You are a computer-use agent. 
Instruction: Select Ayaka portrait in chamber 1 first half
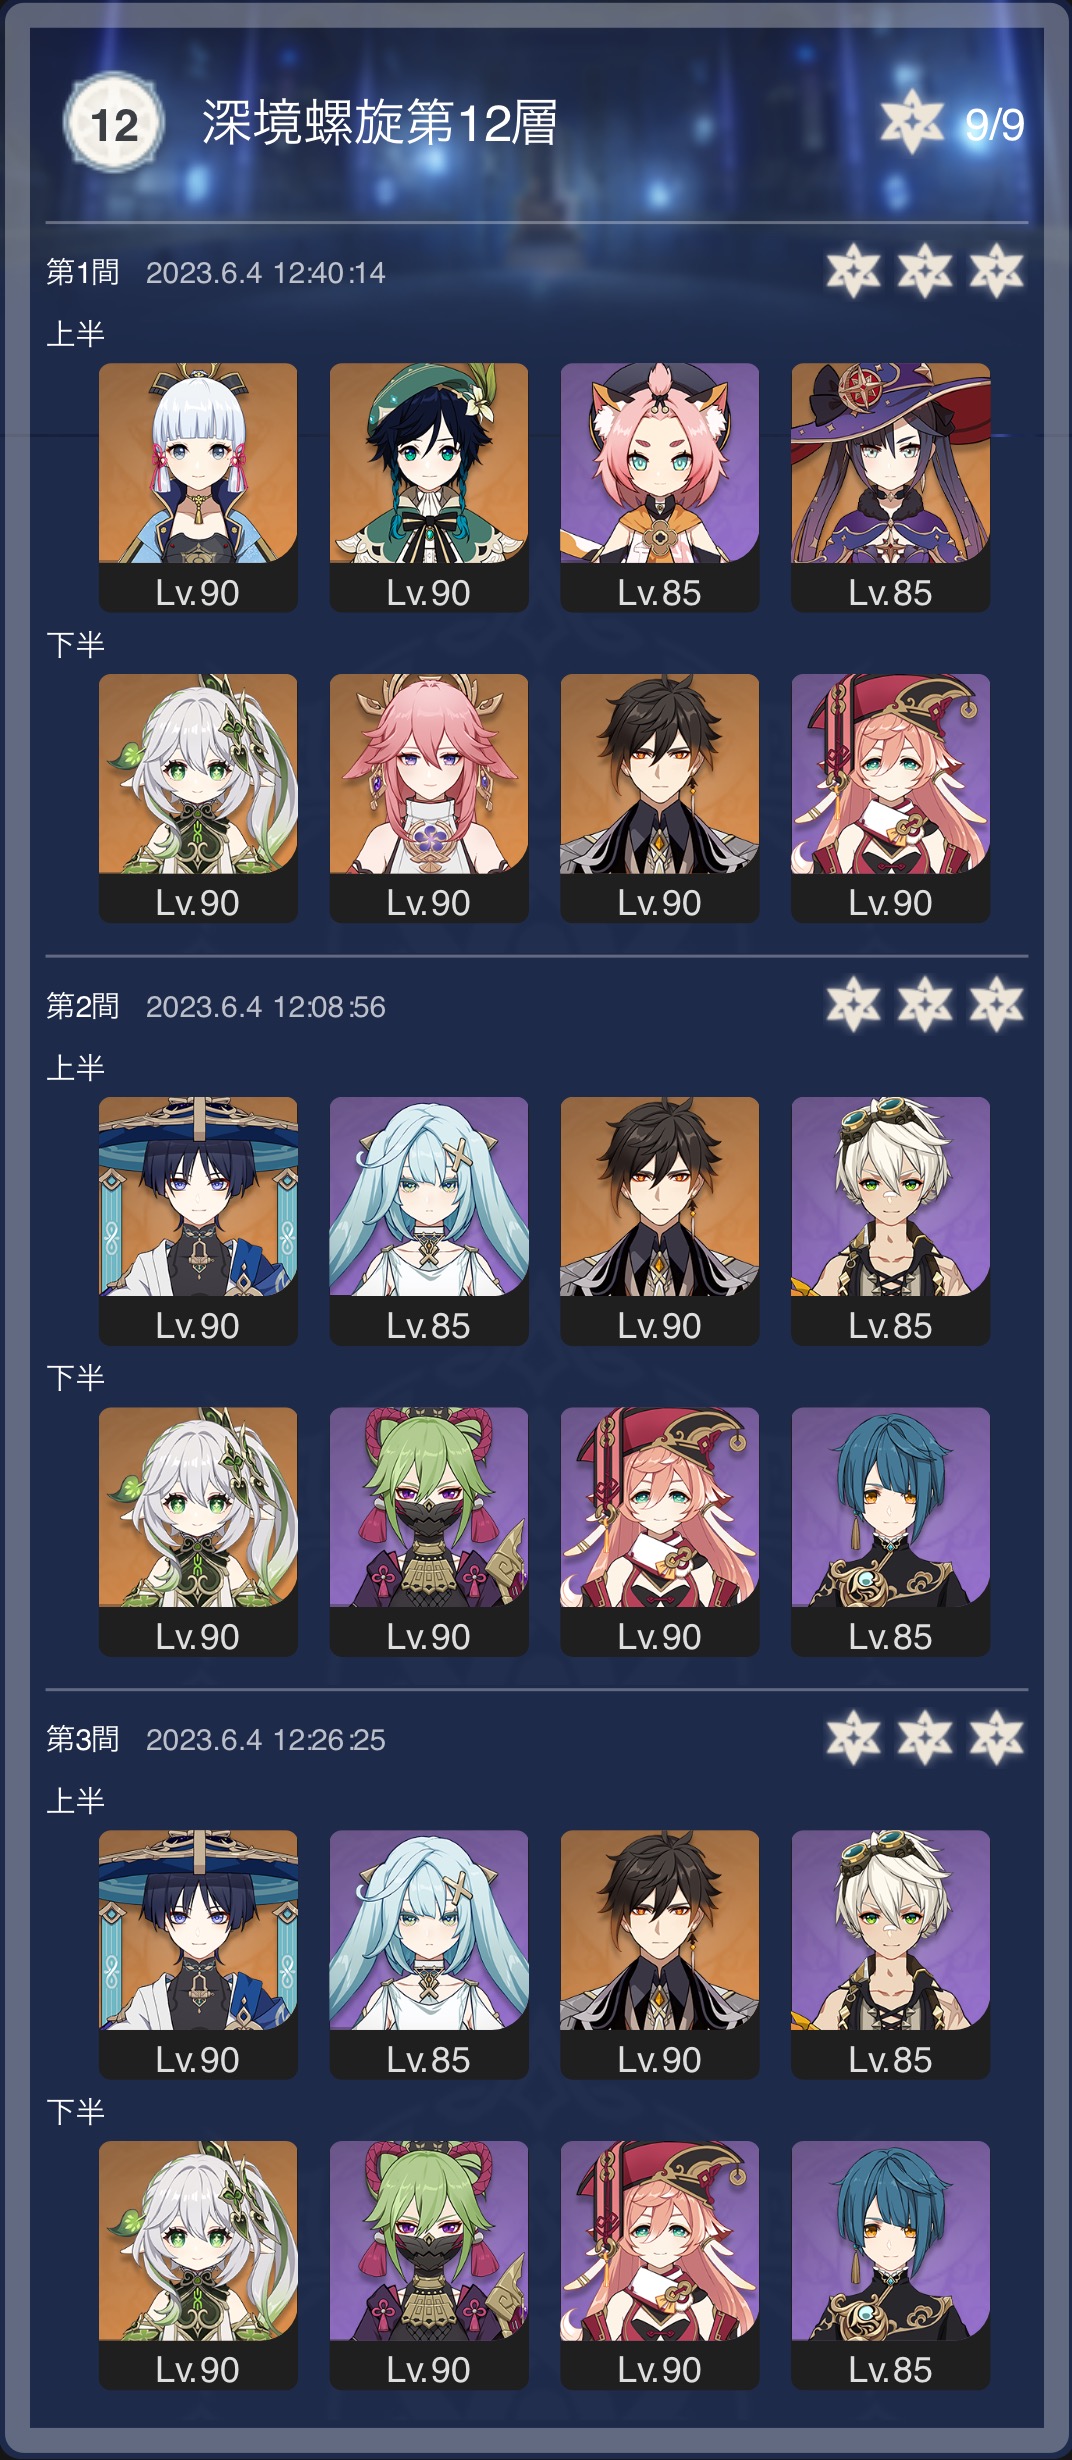click(x=198, y=487)
